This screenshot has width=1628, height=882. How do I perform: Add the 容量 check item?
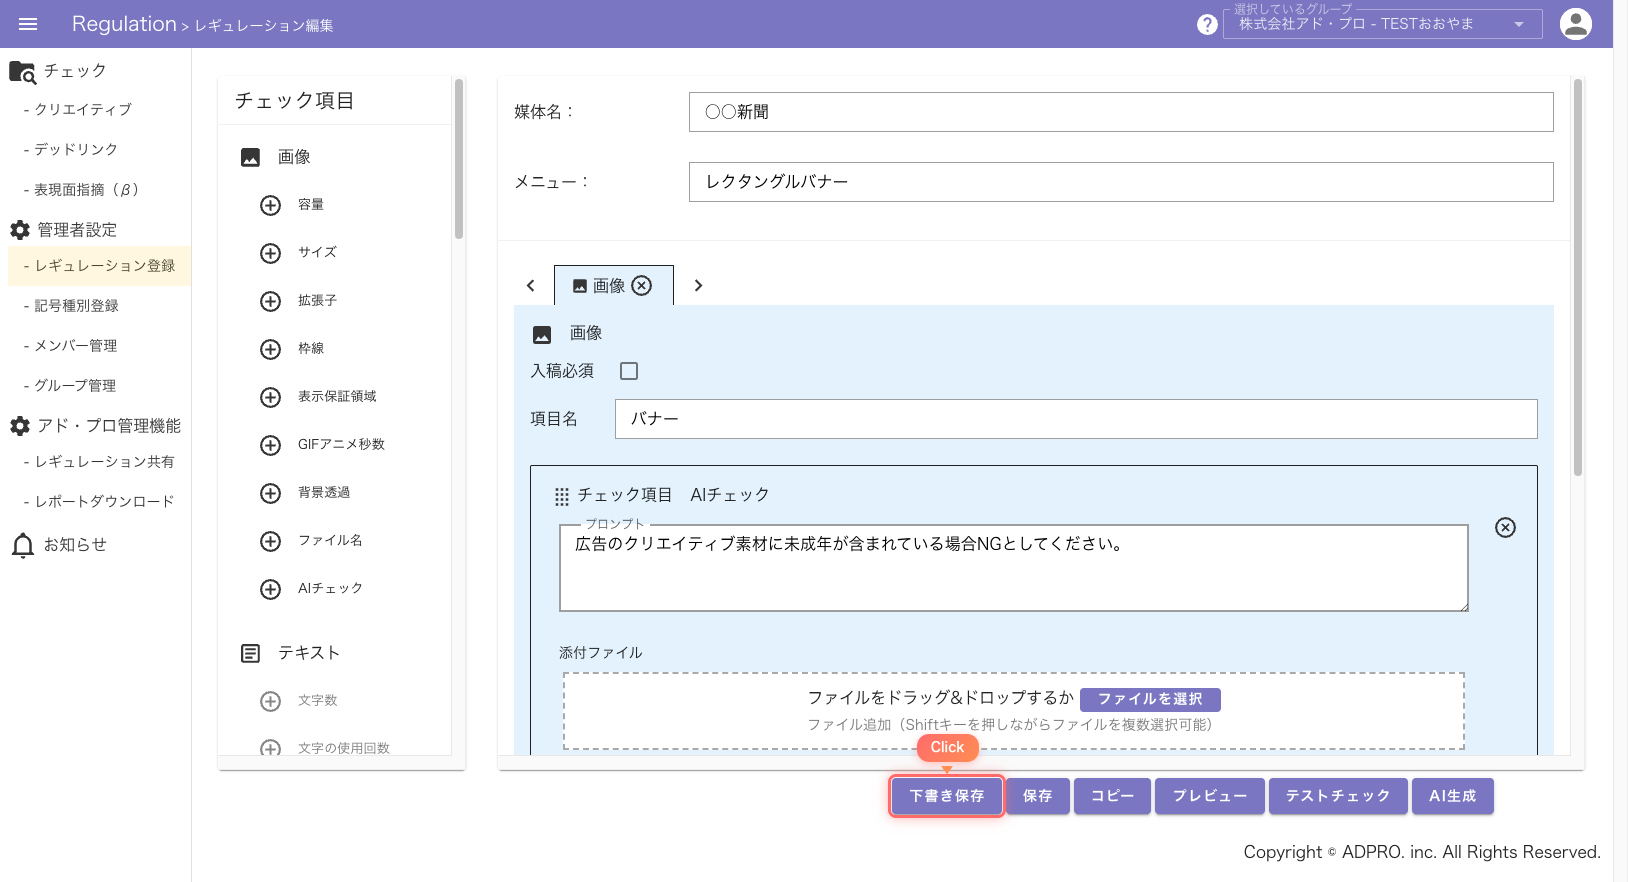tap(270, 205)
